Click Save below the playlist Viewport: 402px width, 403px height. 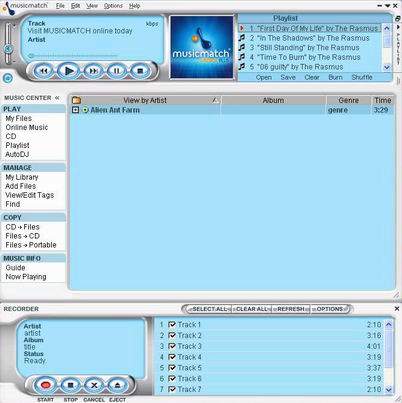pyautogui.click(x=288, y=77)
